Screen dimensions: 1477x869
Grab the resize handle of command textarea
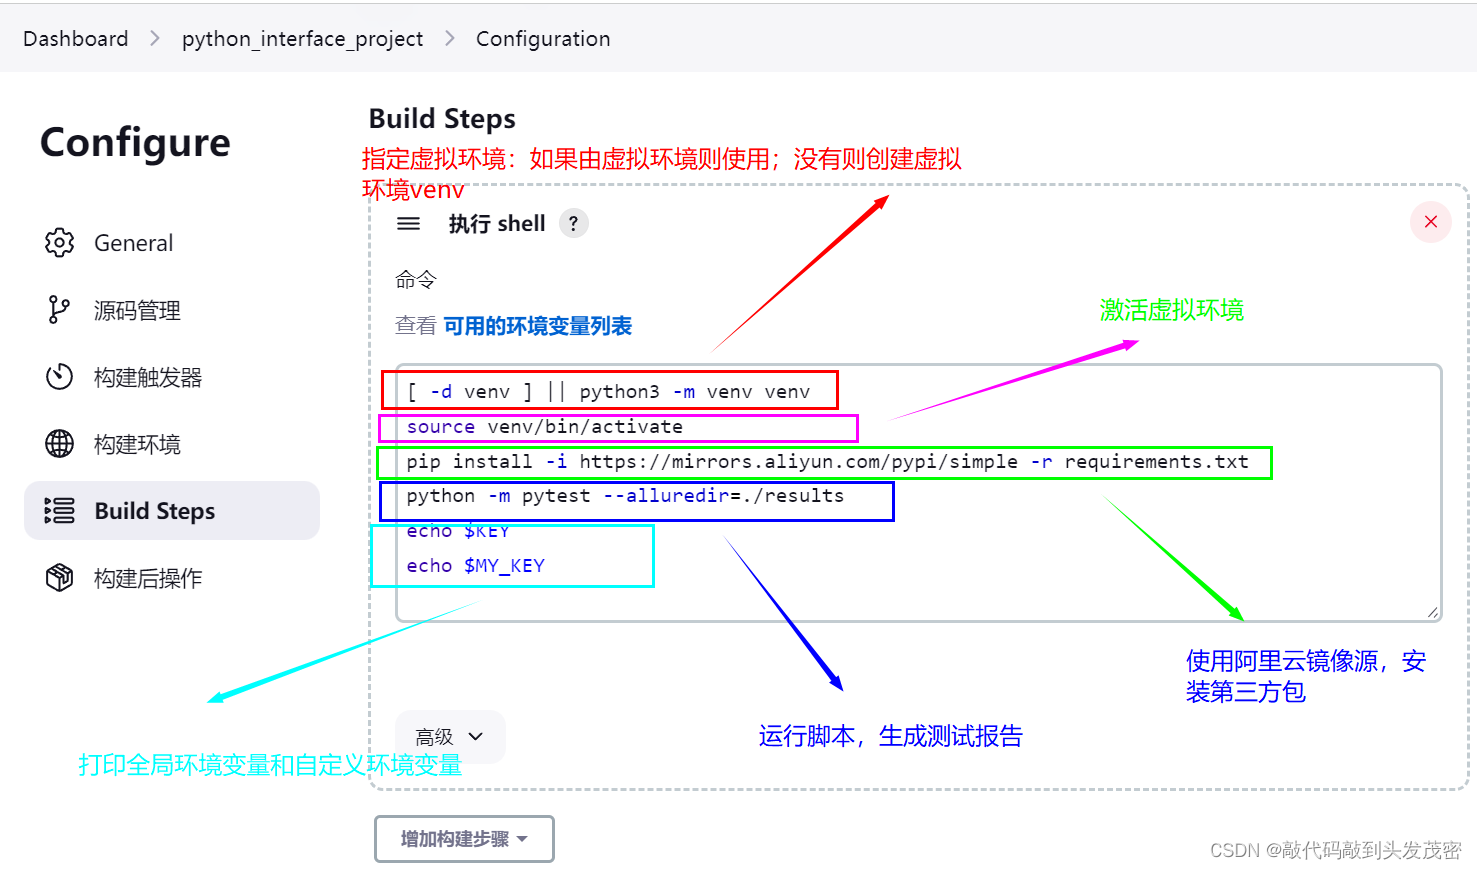[x=1432, y=612]
